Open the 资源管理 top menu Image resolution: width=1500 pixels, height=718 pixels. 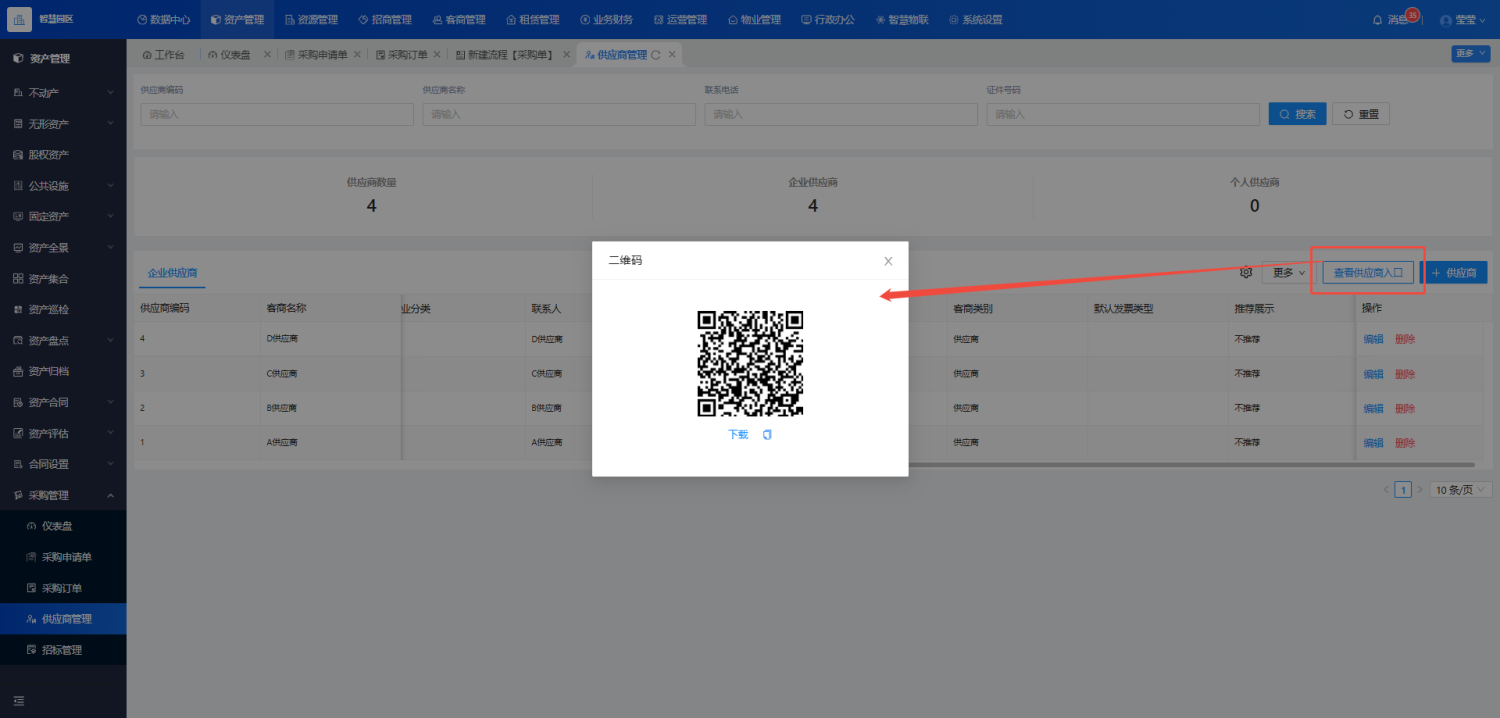point(311,19)
